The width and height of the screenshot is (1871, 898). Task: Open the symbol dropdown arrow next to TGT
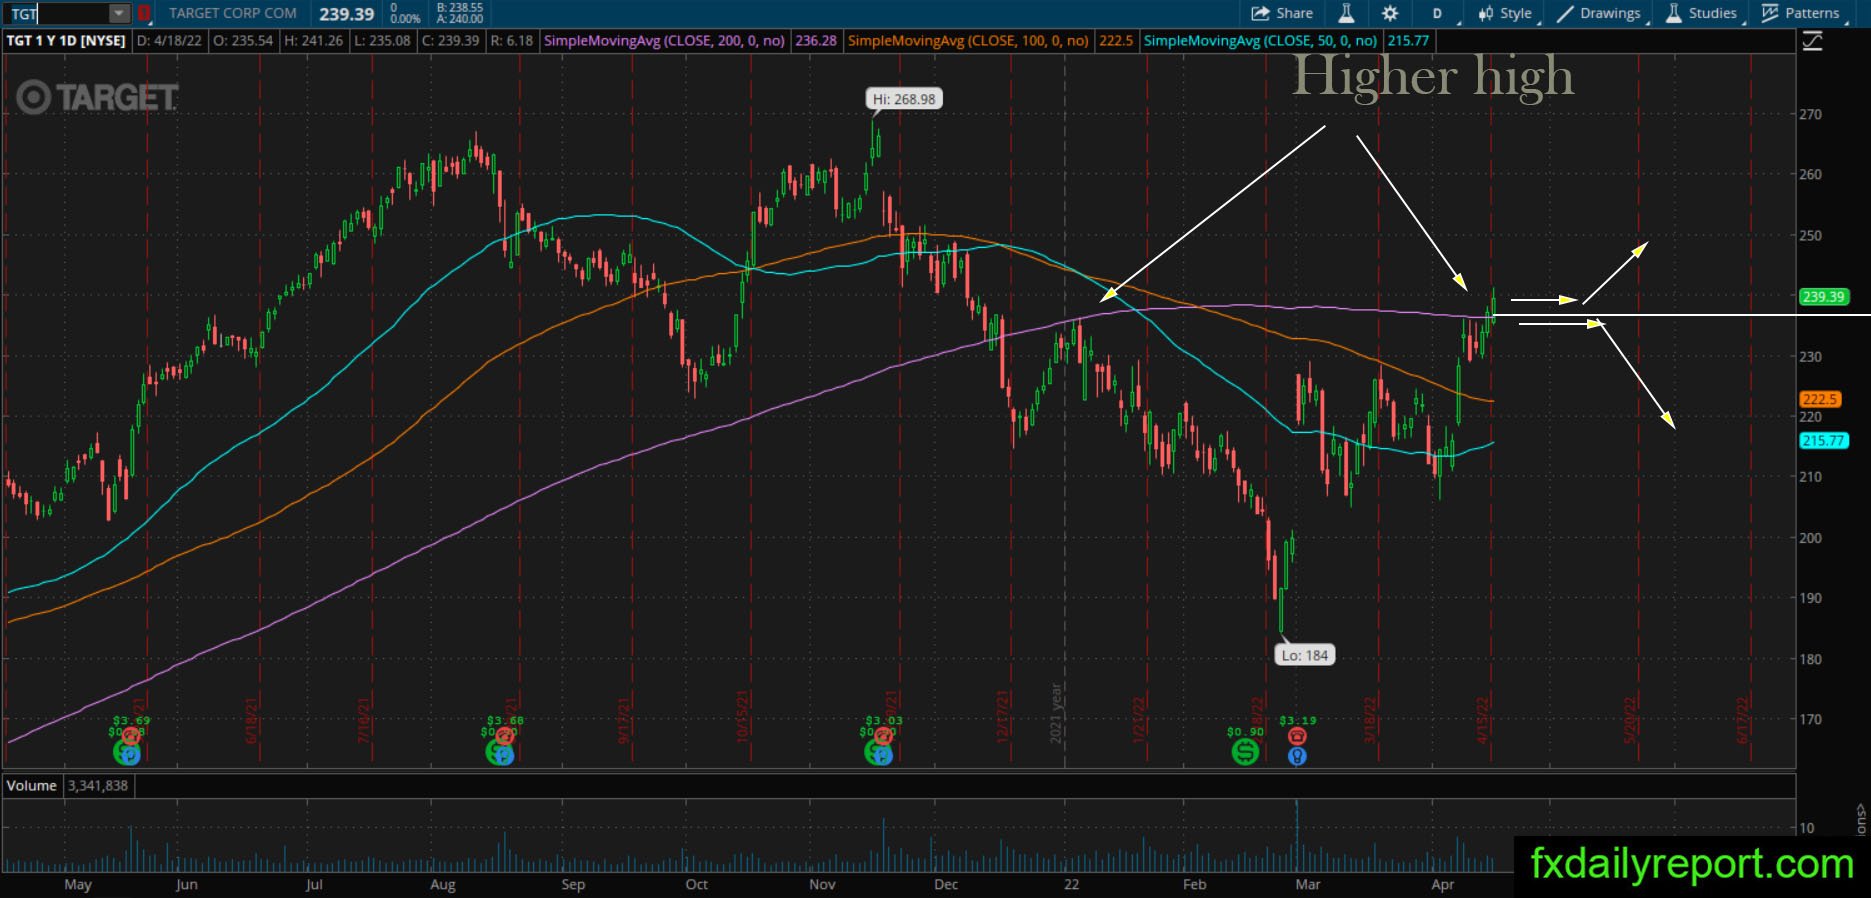coord(119,14)
